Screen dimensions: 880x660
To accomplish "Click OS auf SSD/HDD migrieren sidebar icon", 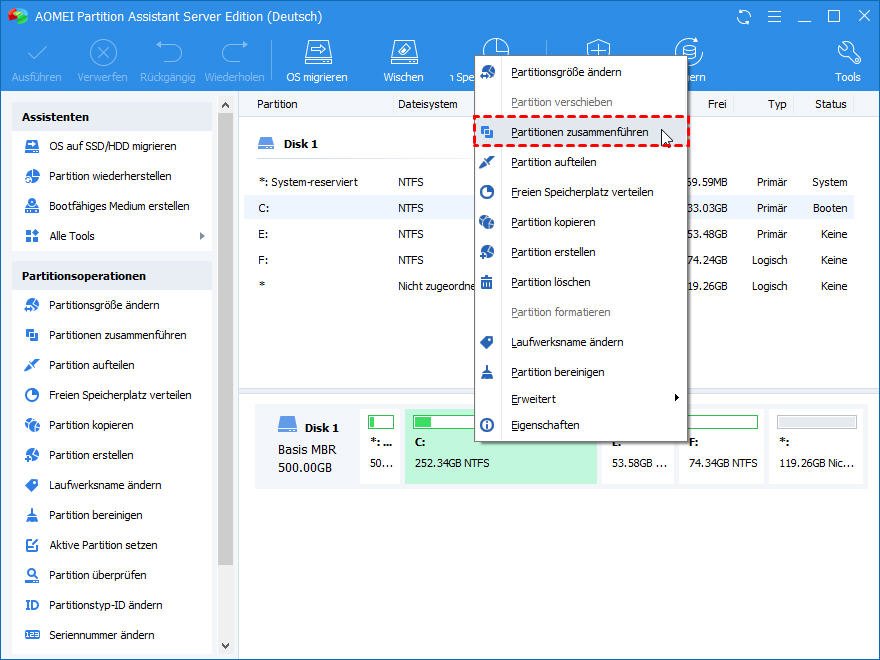I will point(32,146).
